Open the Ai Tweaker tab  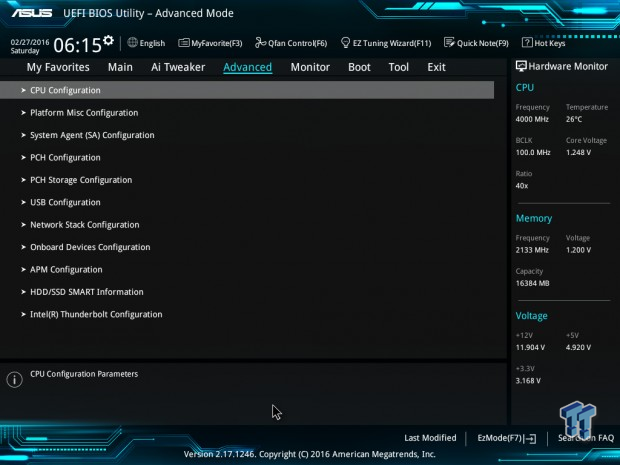pos(178,67)
